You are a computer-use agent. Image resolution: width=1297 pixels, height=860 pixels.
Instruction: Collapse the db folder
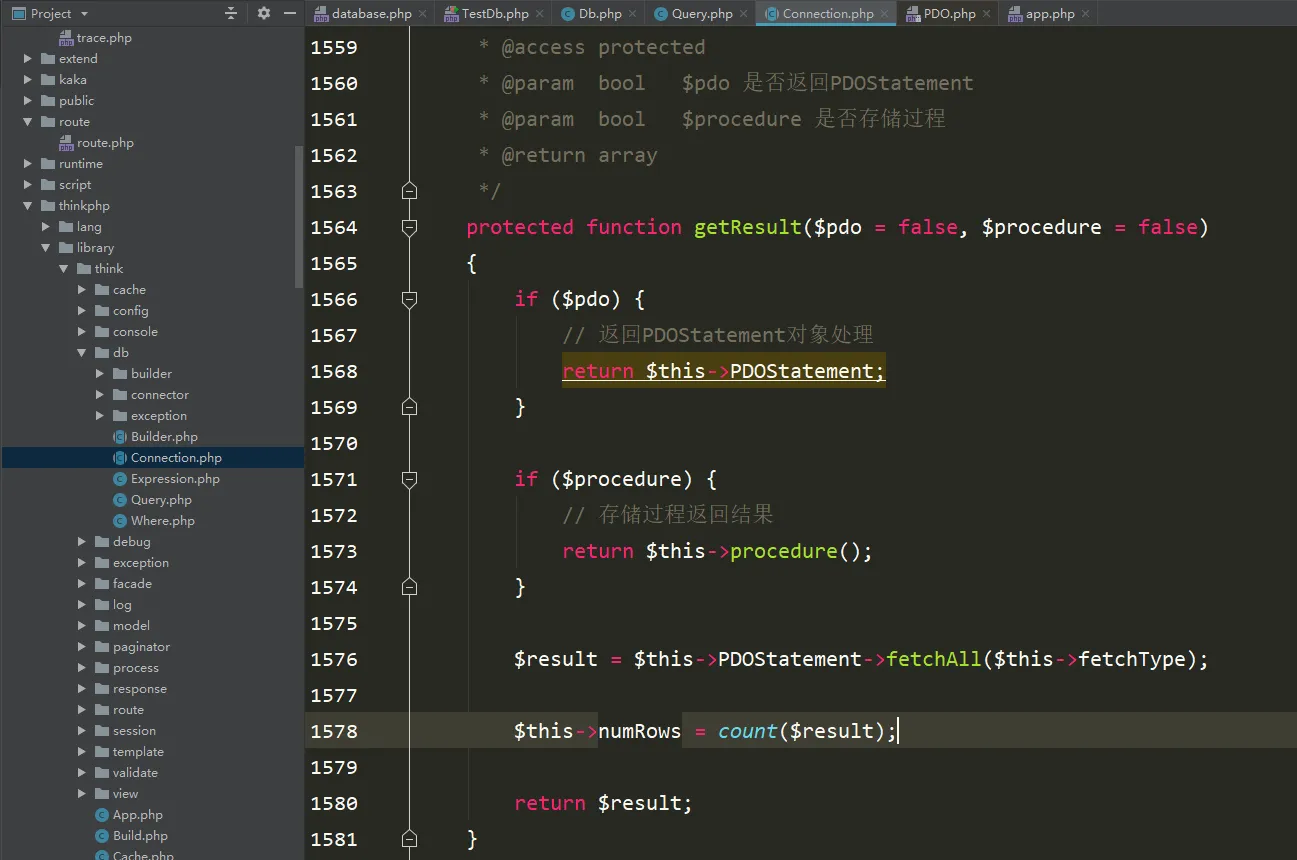82,353
